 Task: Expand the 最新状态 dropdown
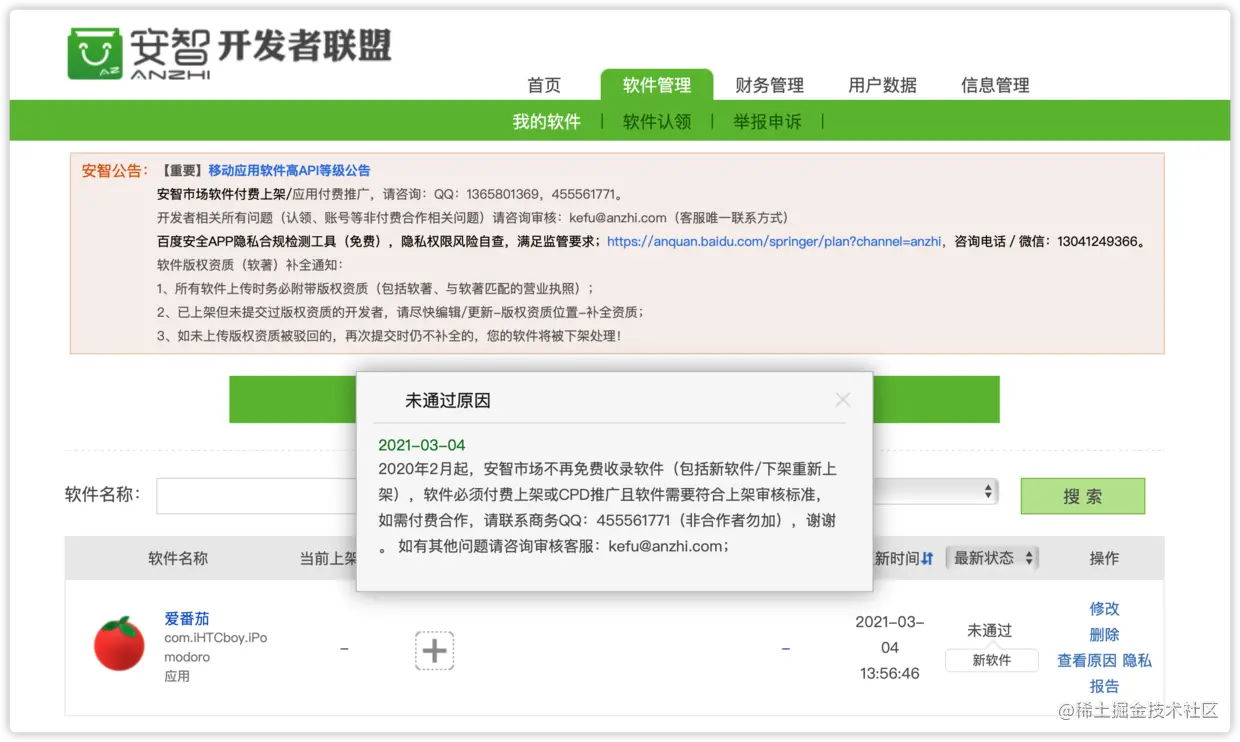[992, 558]
